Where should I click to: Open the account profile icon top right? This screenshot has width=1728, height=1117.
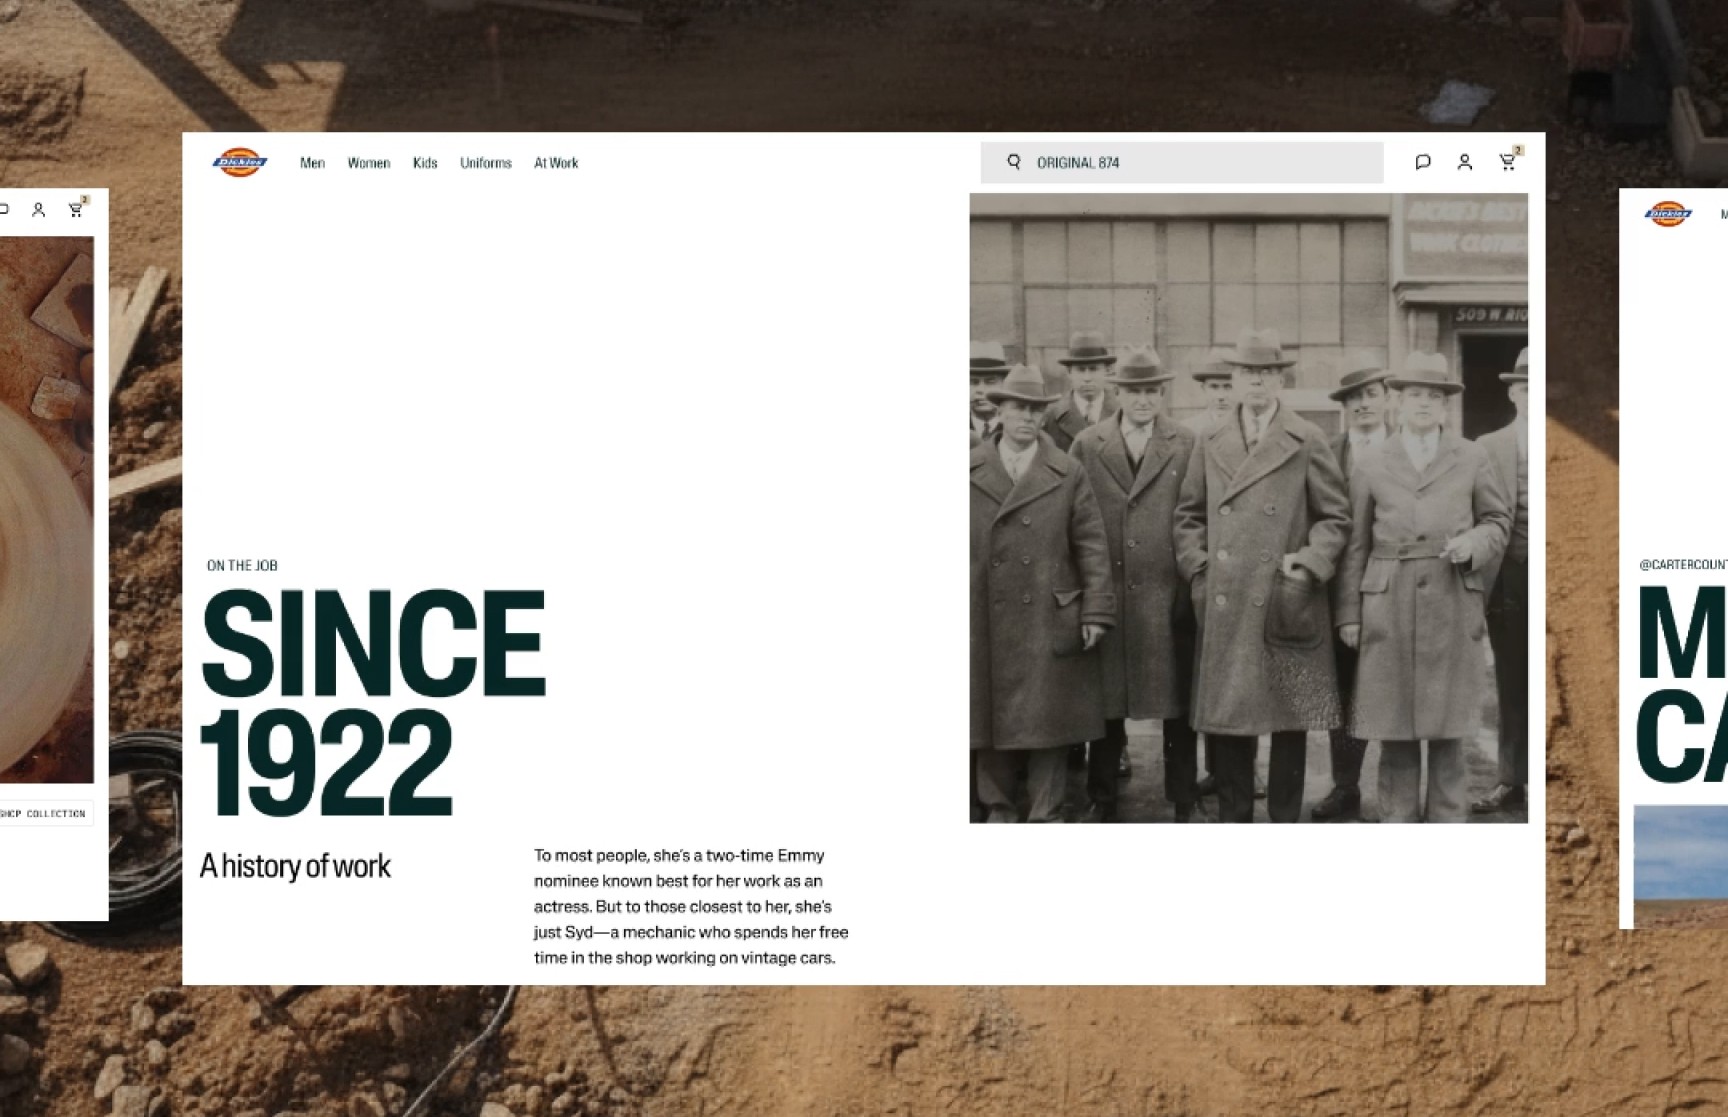coord(1465,162)
